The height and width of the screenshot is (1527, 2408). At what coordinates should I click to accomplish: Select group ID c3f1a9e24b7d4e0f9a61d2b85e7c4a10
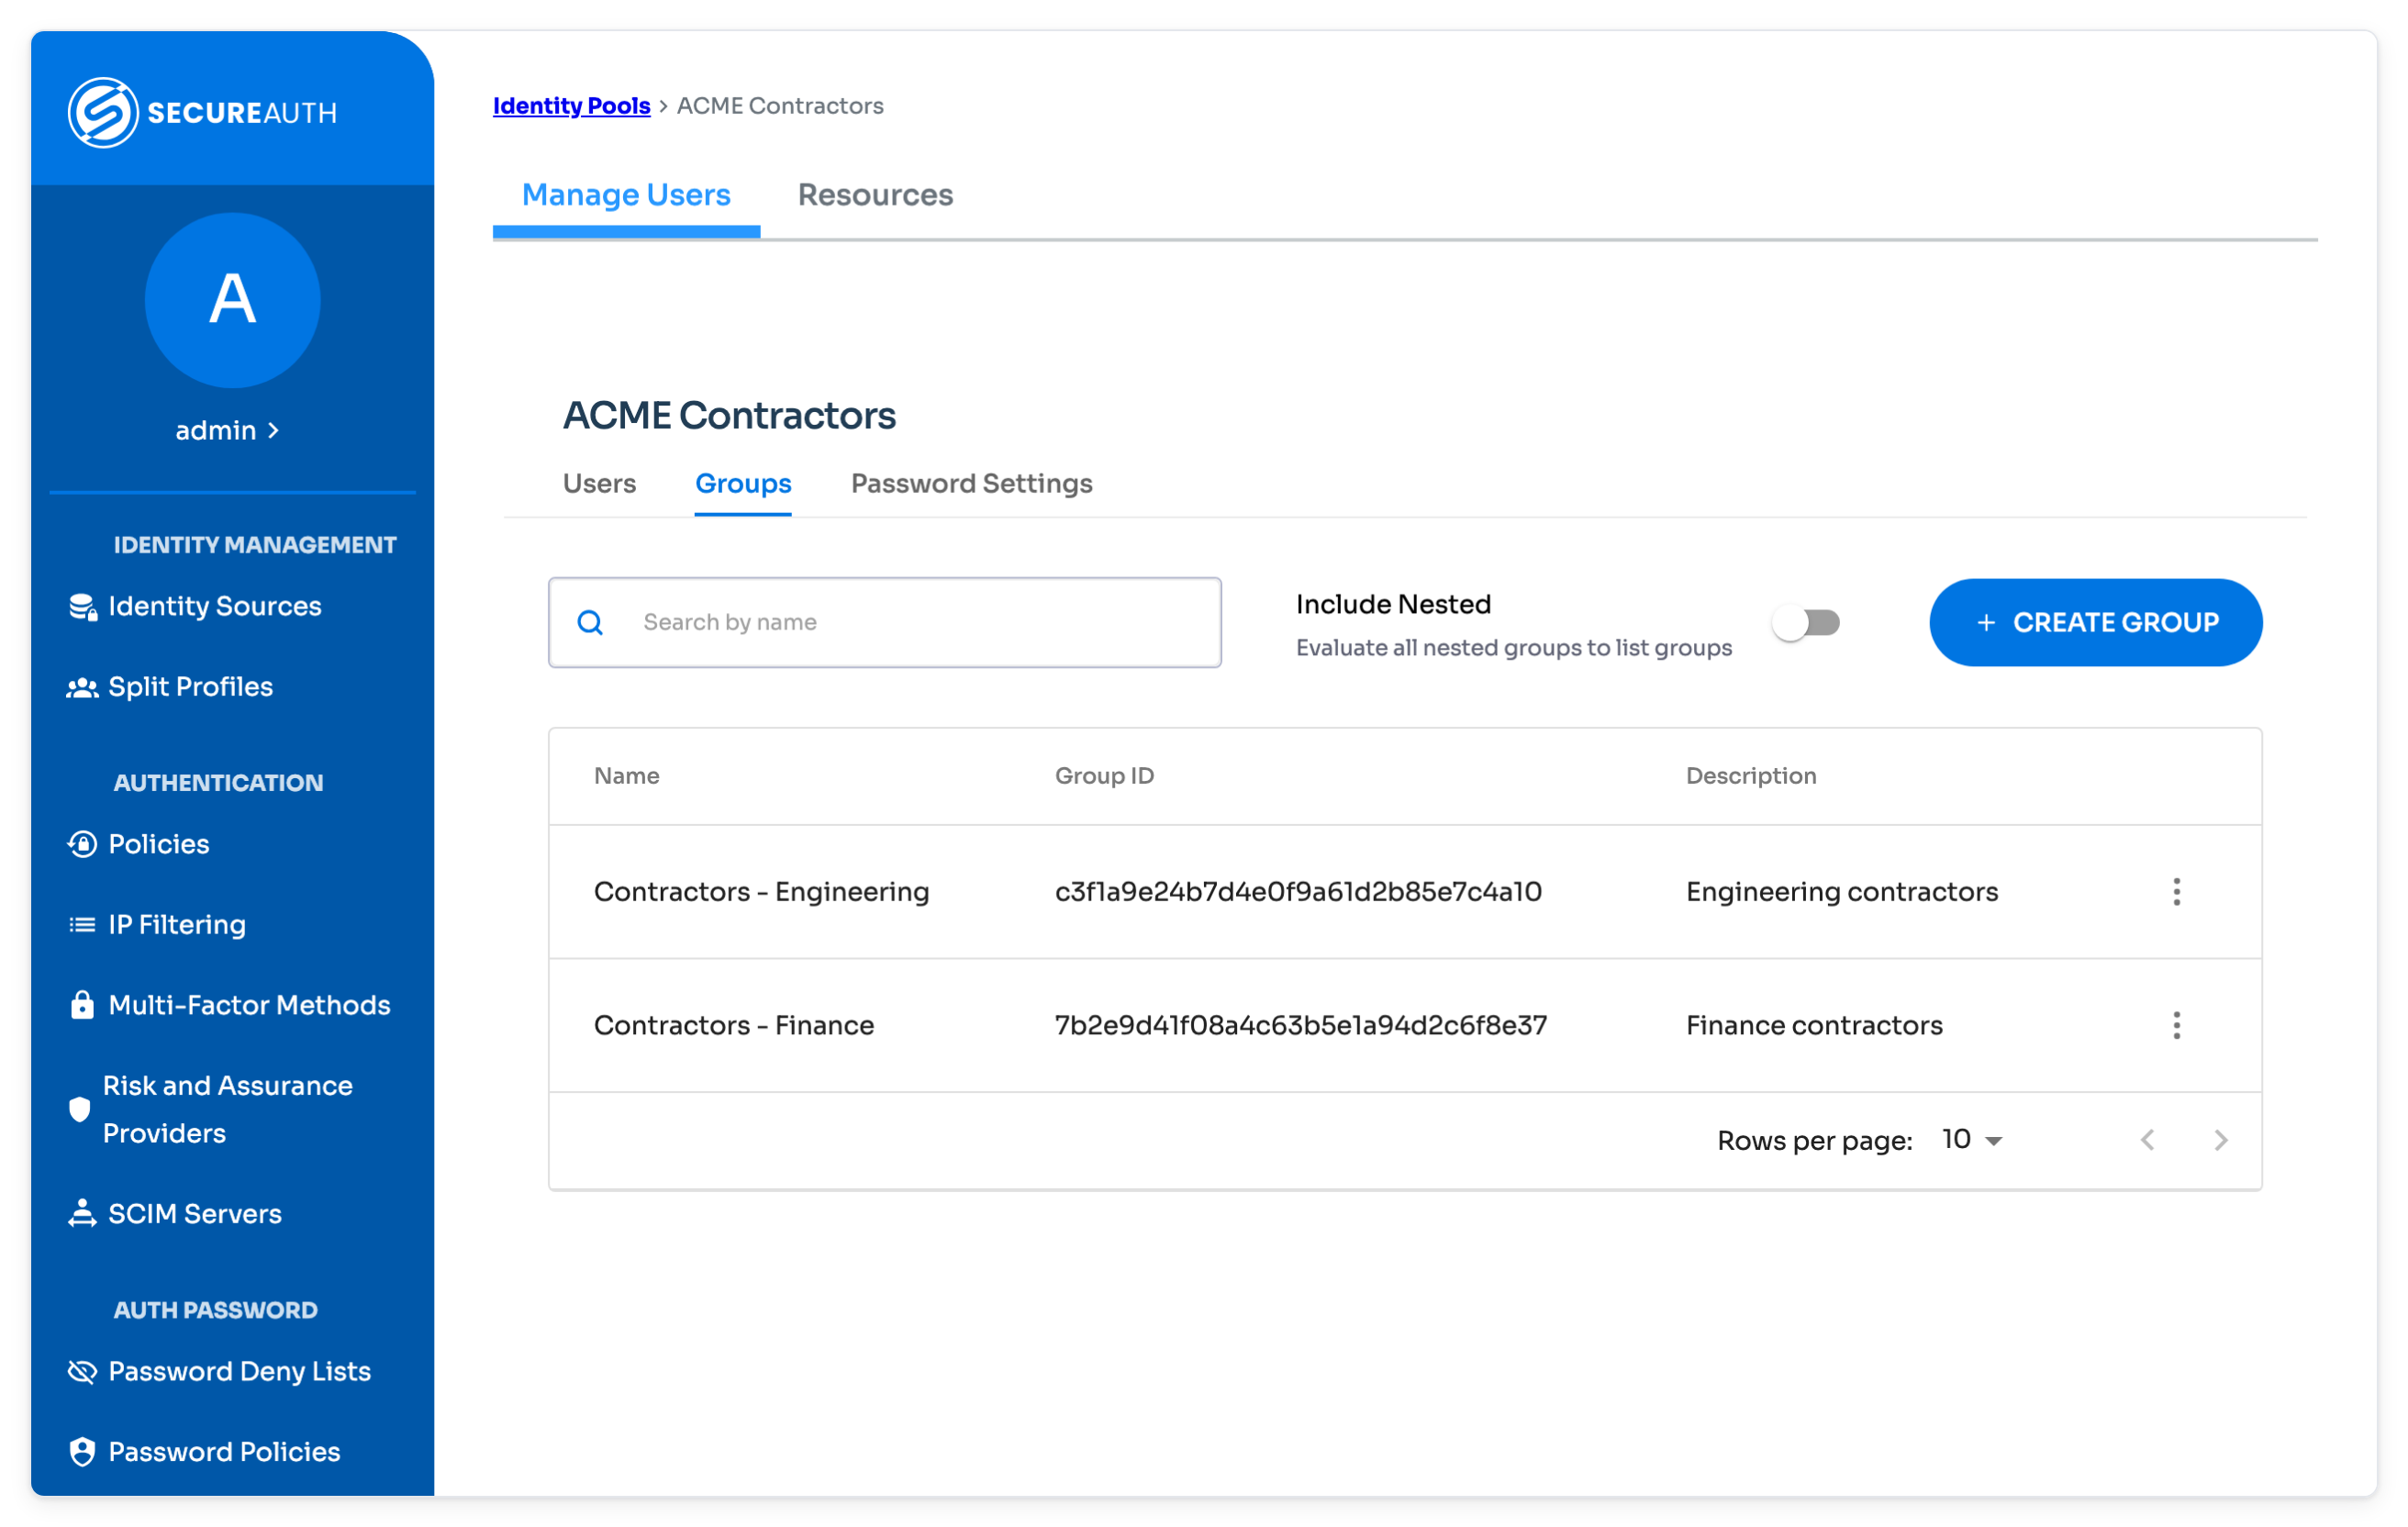pyautogui.click(x=1298, y=892)
